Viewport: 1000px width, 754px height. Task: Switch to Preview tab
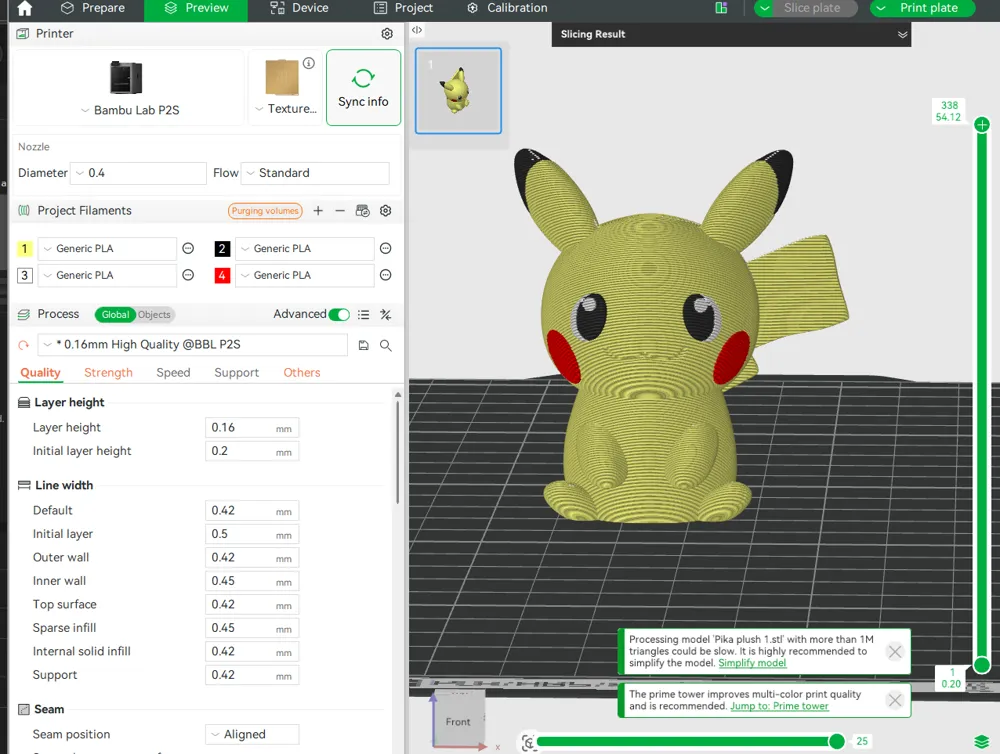pyautogui.click(x=196, y=8)
